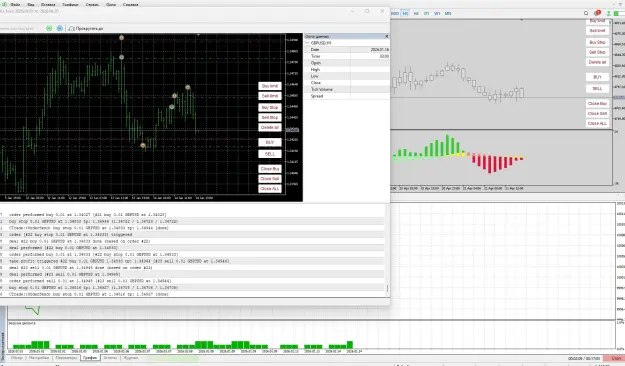Switch to MN timeframe in main window
Screen dimensions: 625x366
tap(448, 14)
